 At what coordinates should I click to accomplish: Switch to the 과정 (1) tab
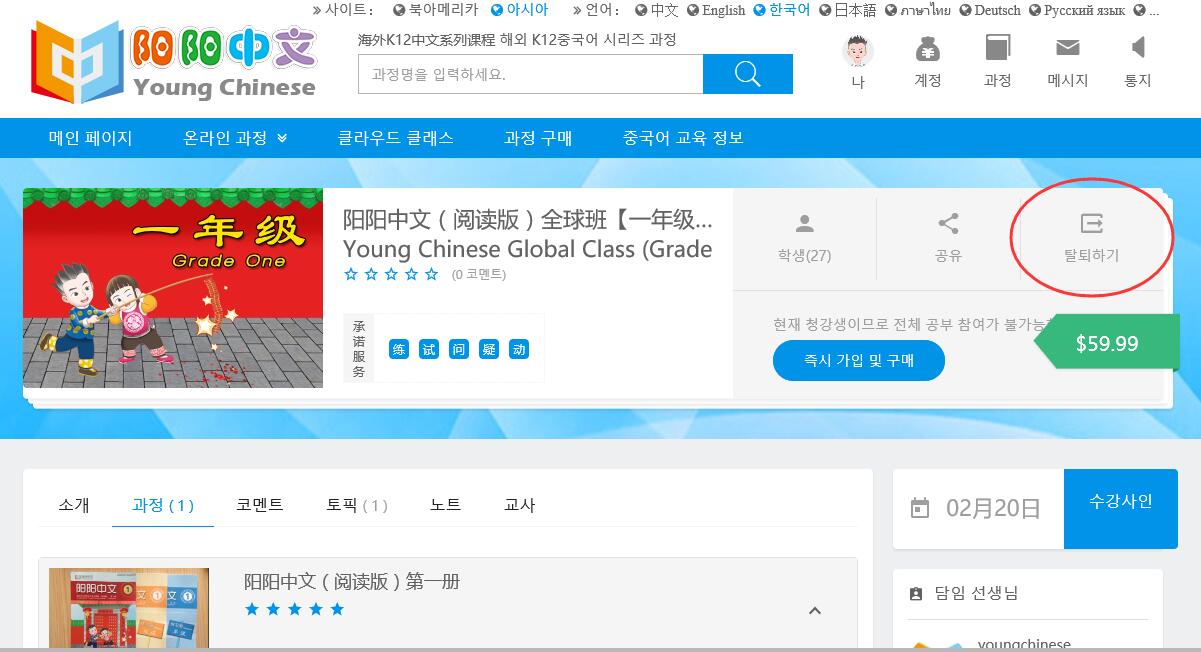163,505
